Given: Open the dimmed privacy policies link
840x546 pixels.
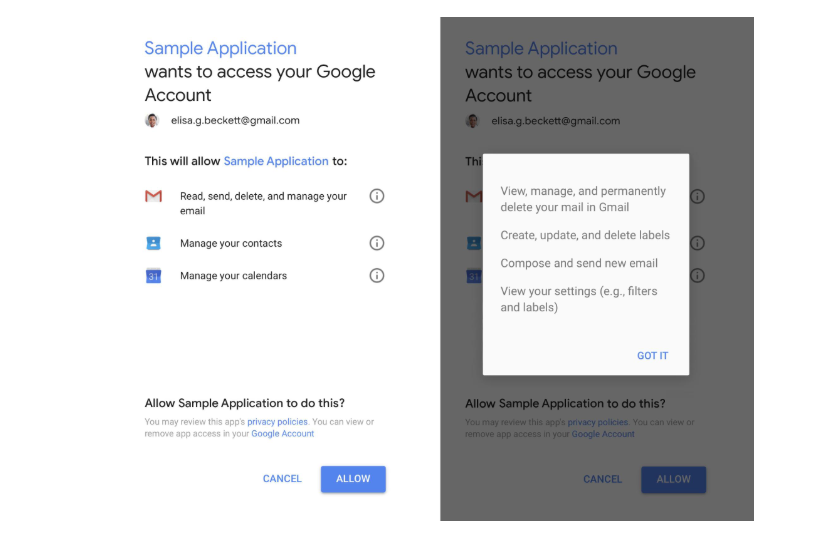Looking at the screenshot, I should pos(597,422).
